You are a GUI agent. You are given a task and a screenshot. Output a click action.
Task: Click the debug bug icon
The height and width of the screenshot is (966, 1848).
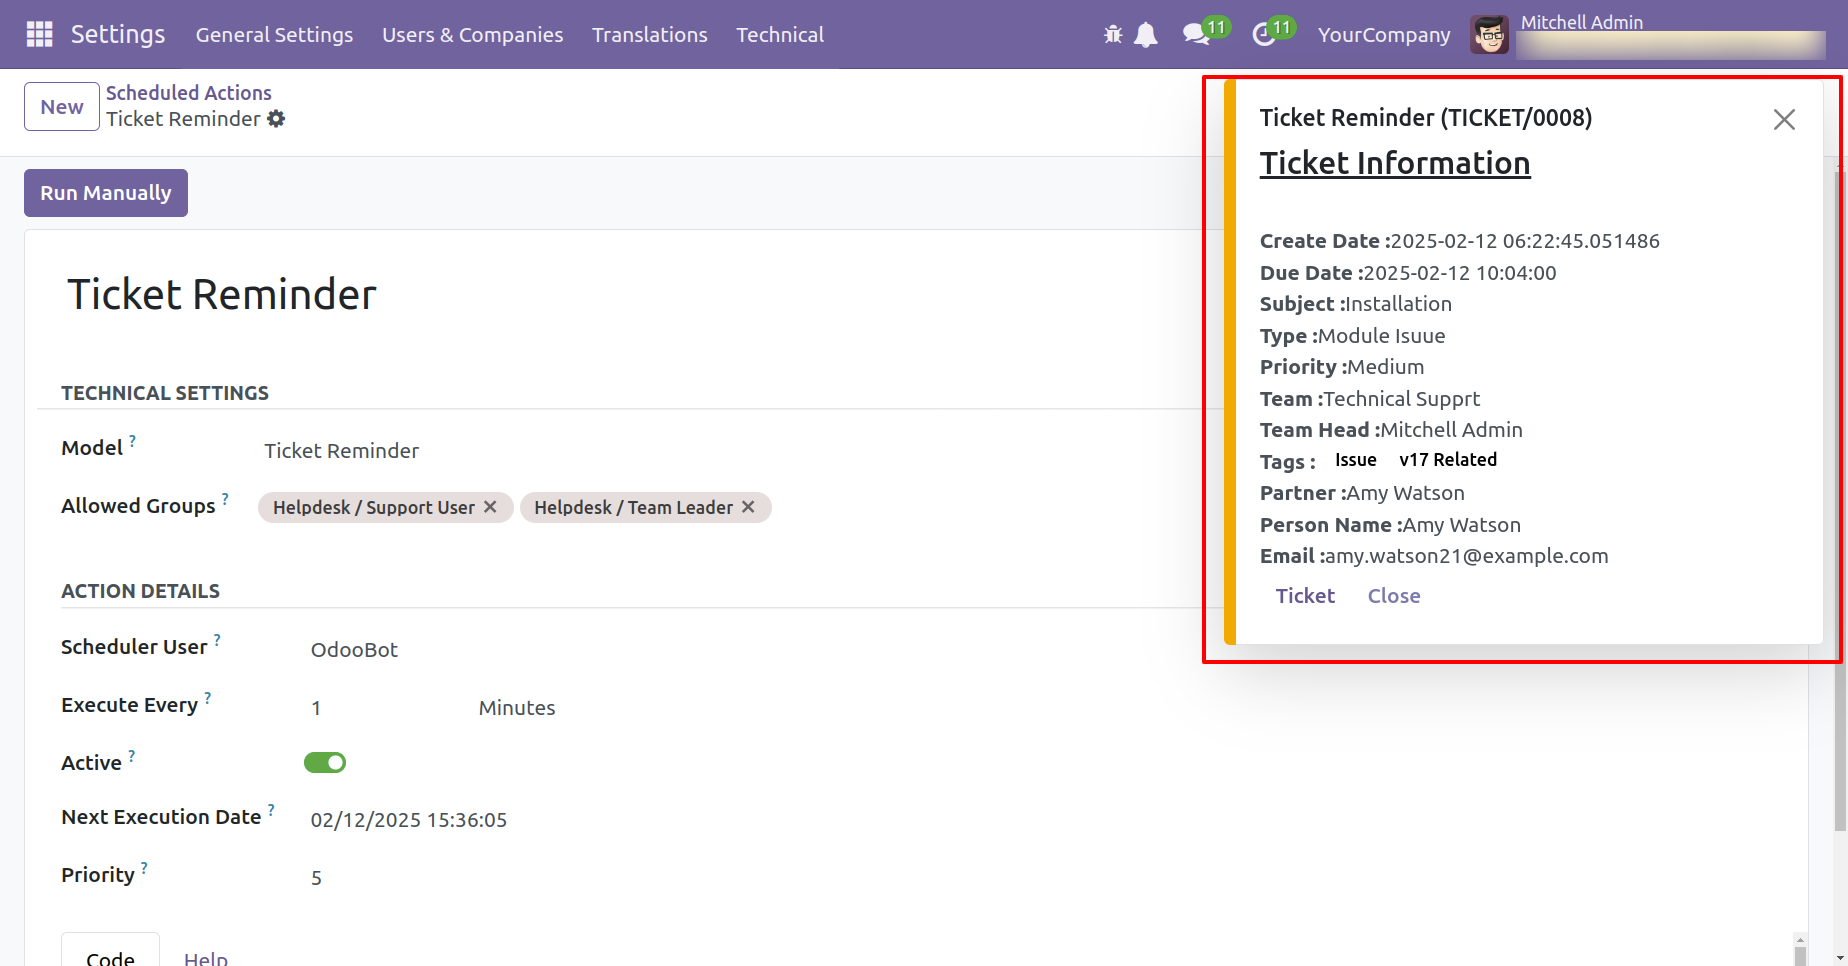[1113, 35]
